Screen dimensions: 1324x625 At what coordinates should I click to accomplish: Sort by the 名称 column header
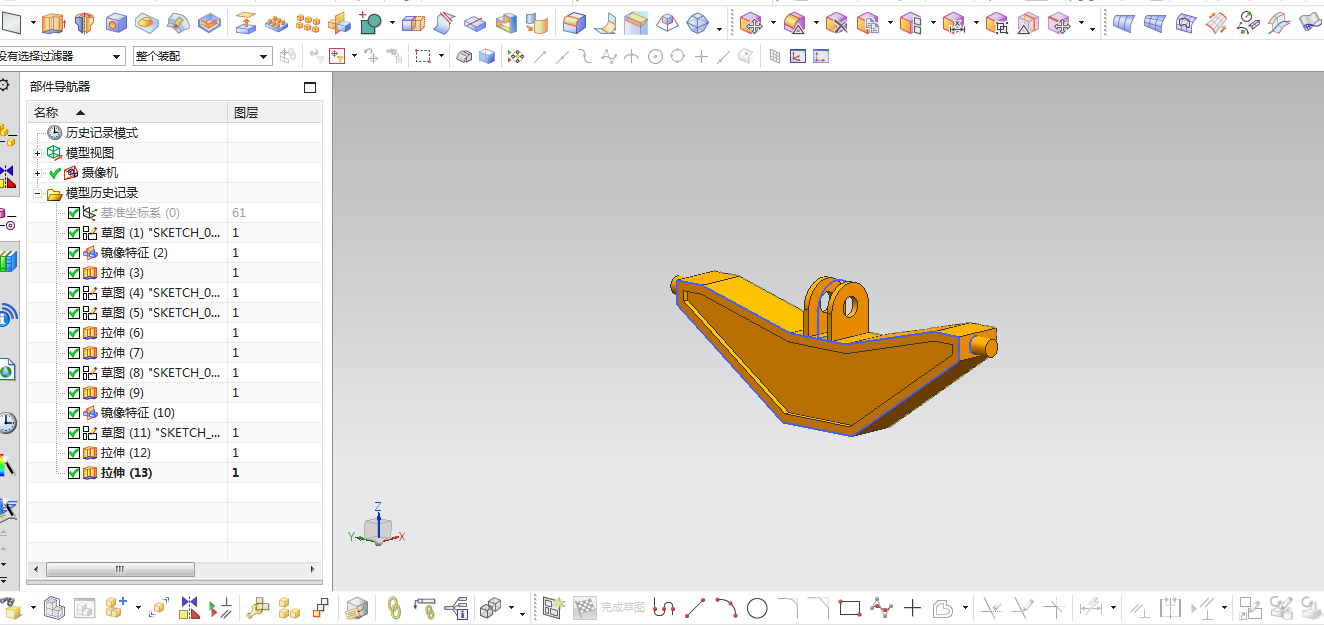pos(127,112)
